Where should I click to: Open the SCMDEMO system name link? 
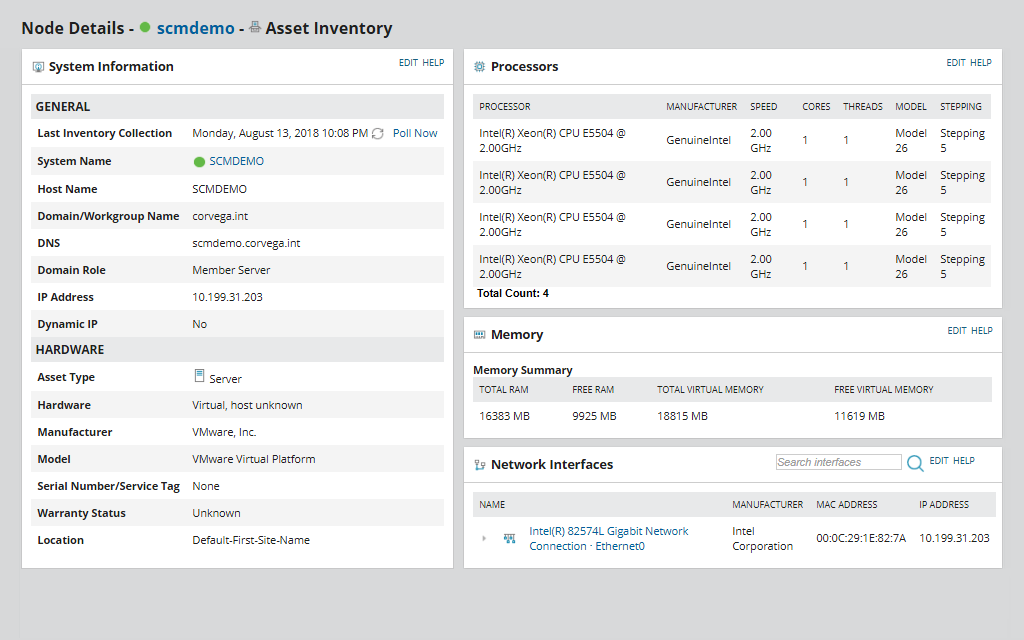pos(236,161)
